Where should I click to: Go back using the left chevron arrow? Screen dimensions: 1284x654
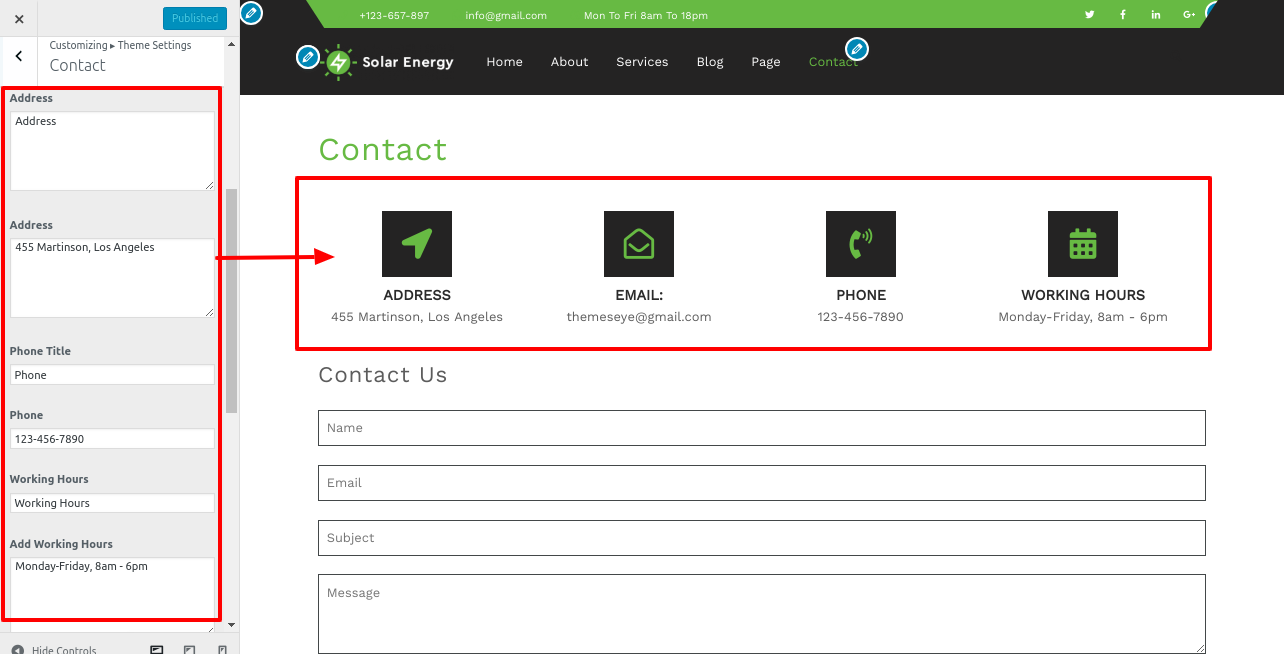[x=19, y=57]
